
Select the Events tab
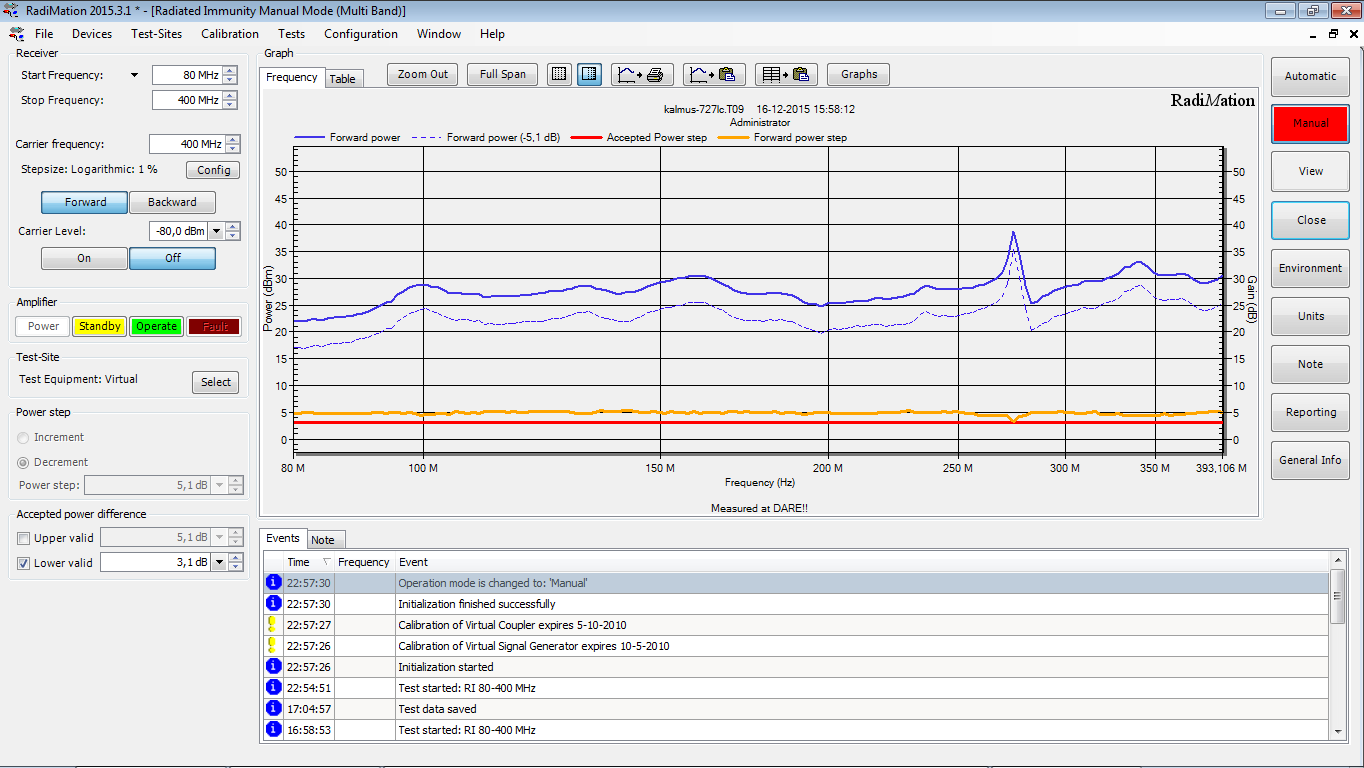(x=283, y=538)
